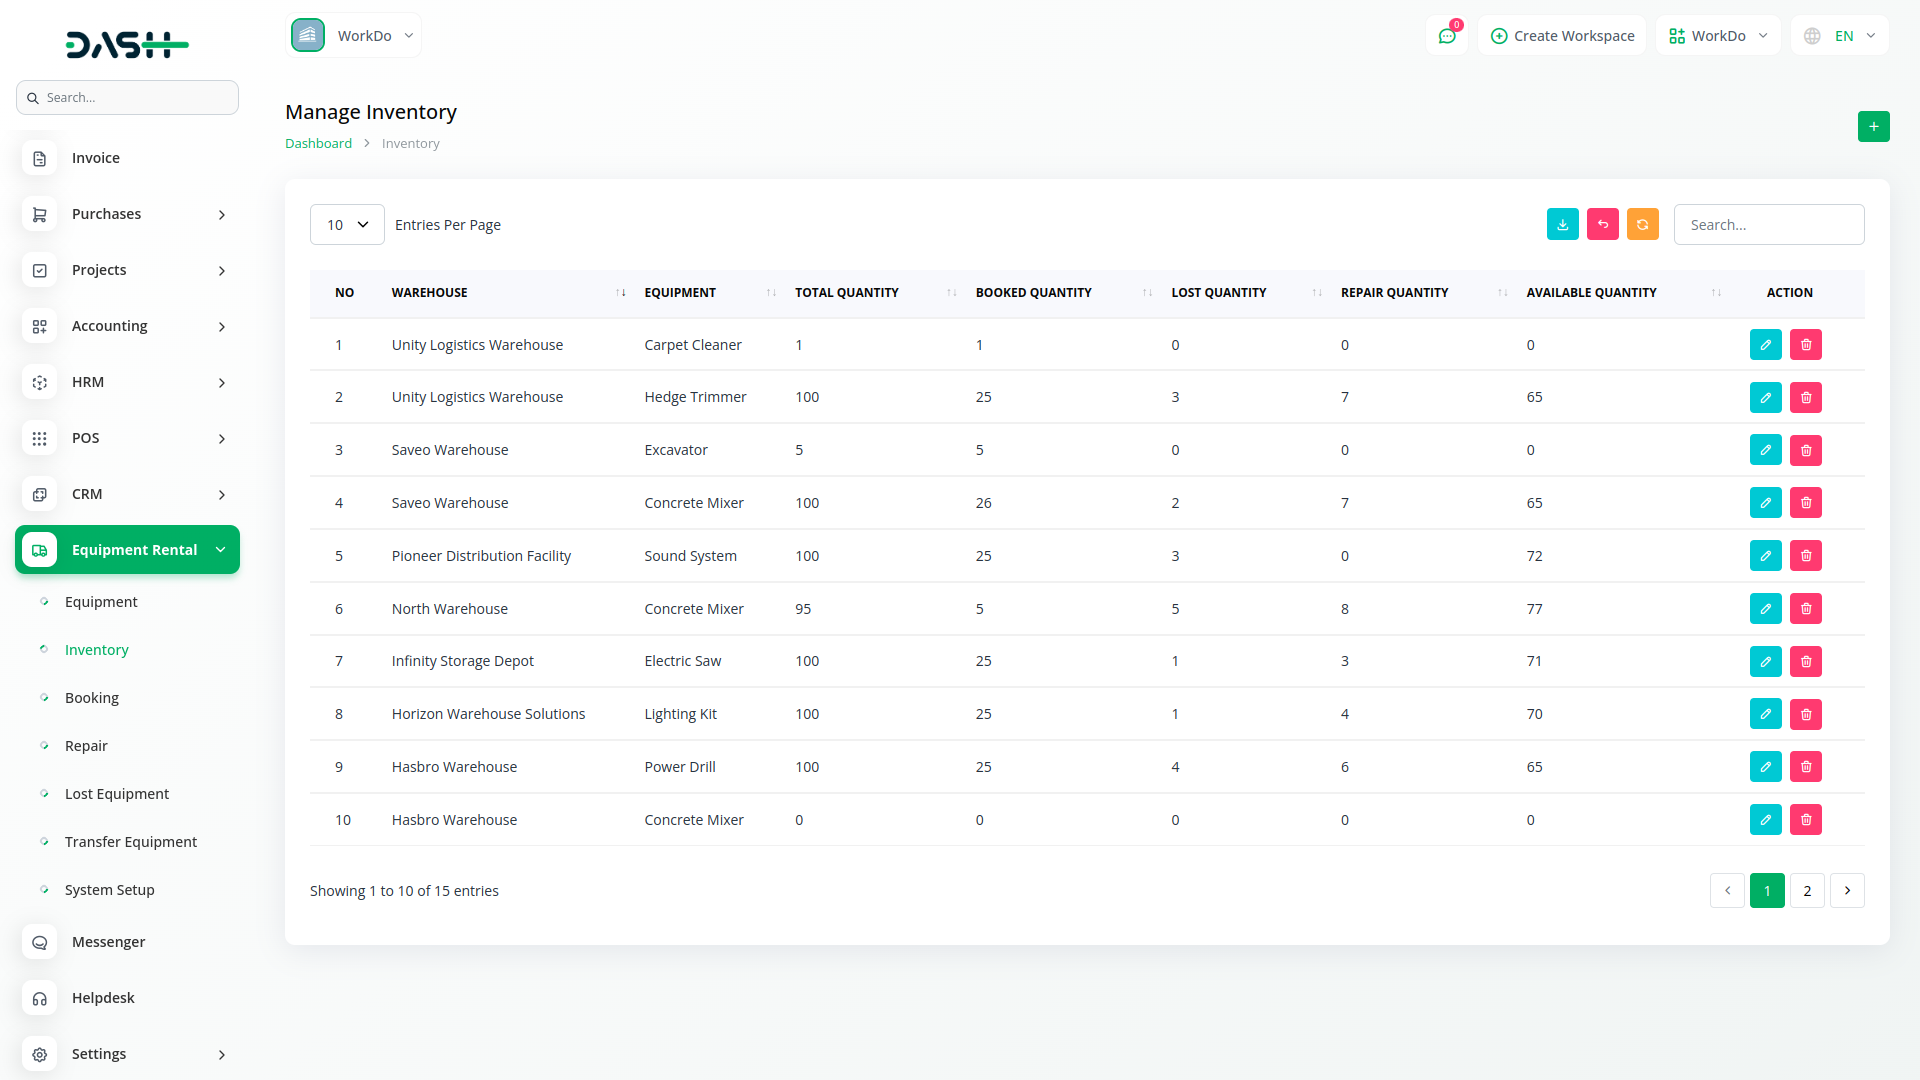Delete the Power Drill inventory row
1920x1080 pixels.
[1805, 767]
